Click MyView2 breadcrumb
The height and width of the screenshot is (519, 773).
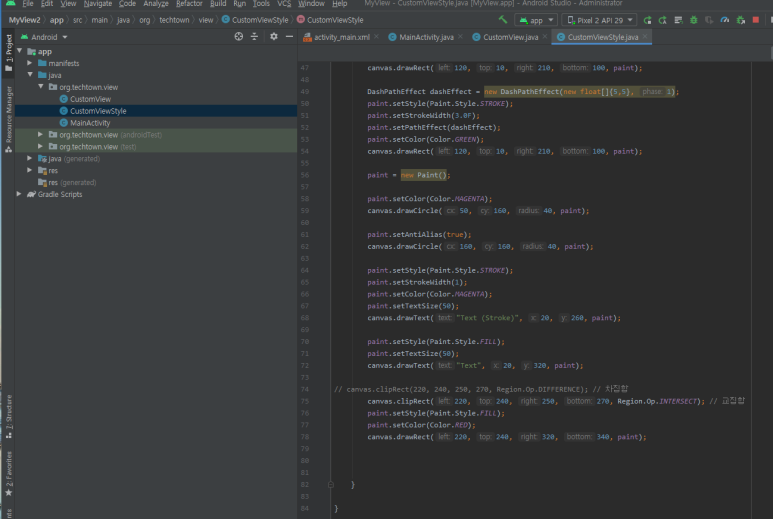pyautogui.click(x=24, y=20)
